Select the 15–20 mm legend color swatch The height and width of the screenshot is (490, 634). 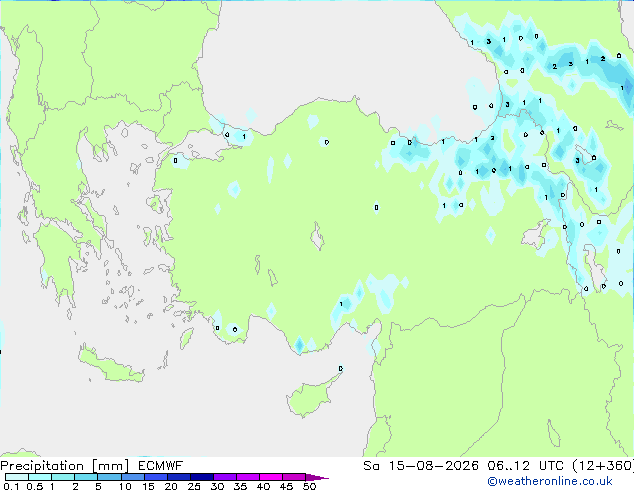tap(155, 477)
